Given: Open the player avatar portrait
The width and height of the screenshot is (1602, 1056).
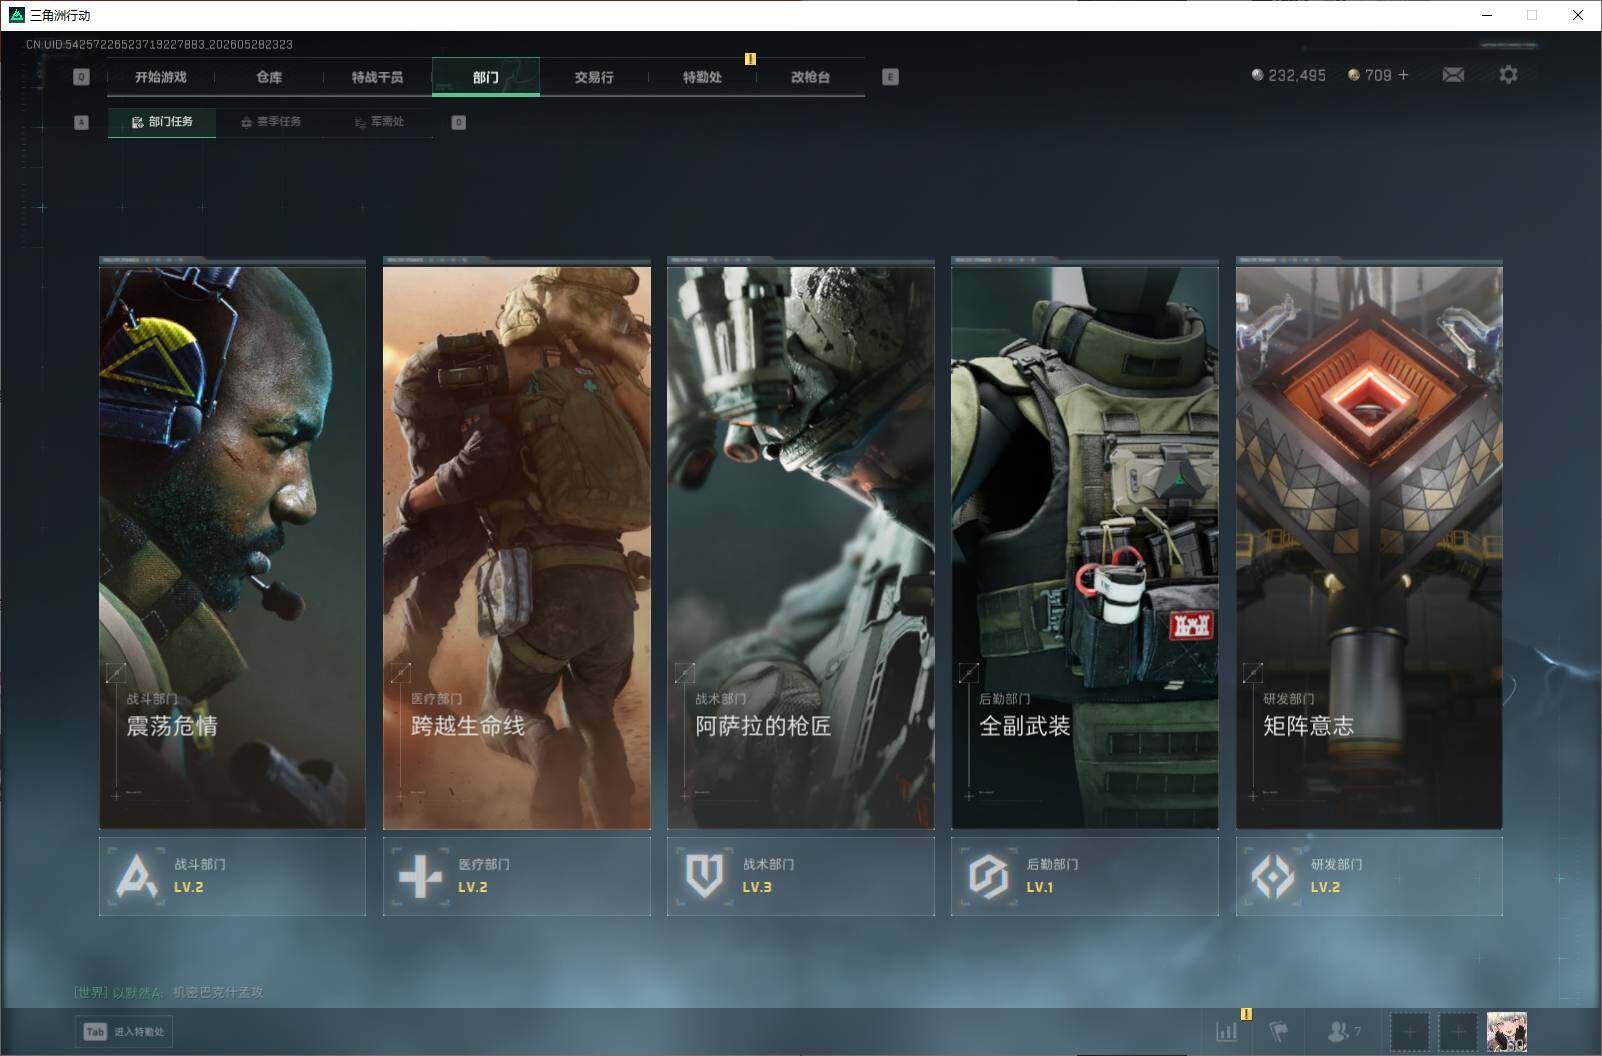Looking at the screenshot, I should point(1506,1032).
